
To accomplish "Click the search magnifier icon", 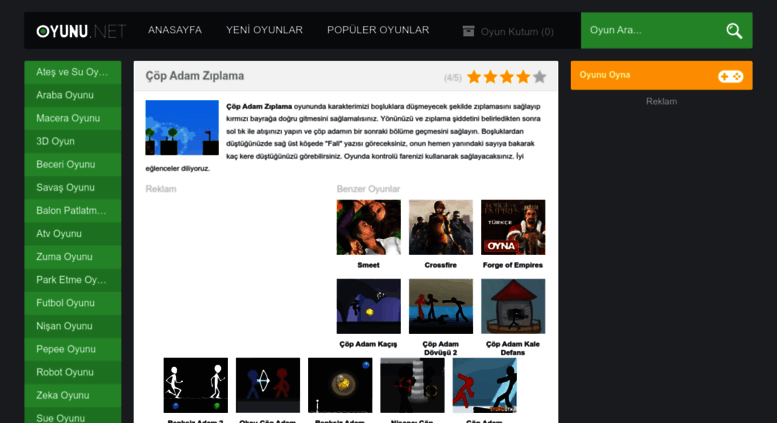I will tap(734, 31).
